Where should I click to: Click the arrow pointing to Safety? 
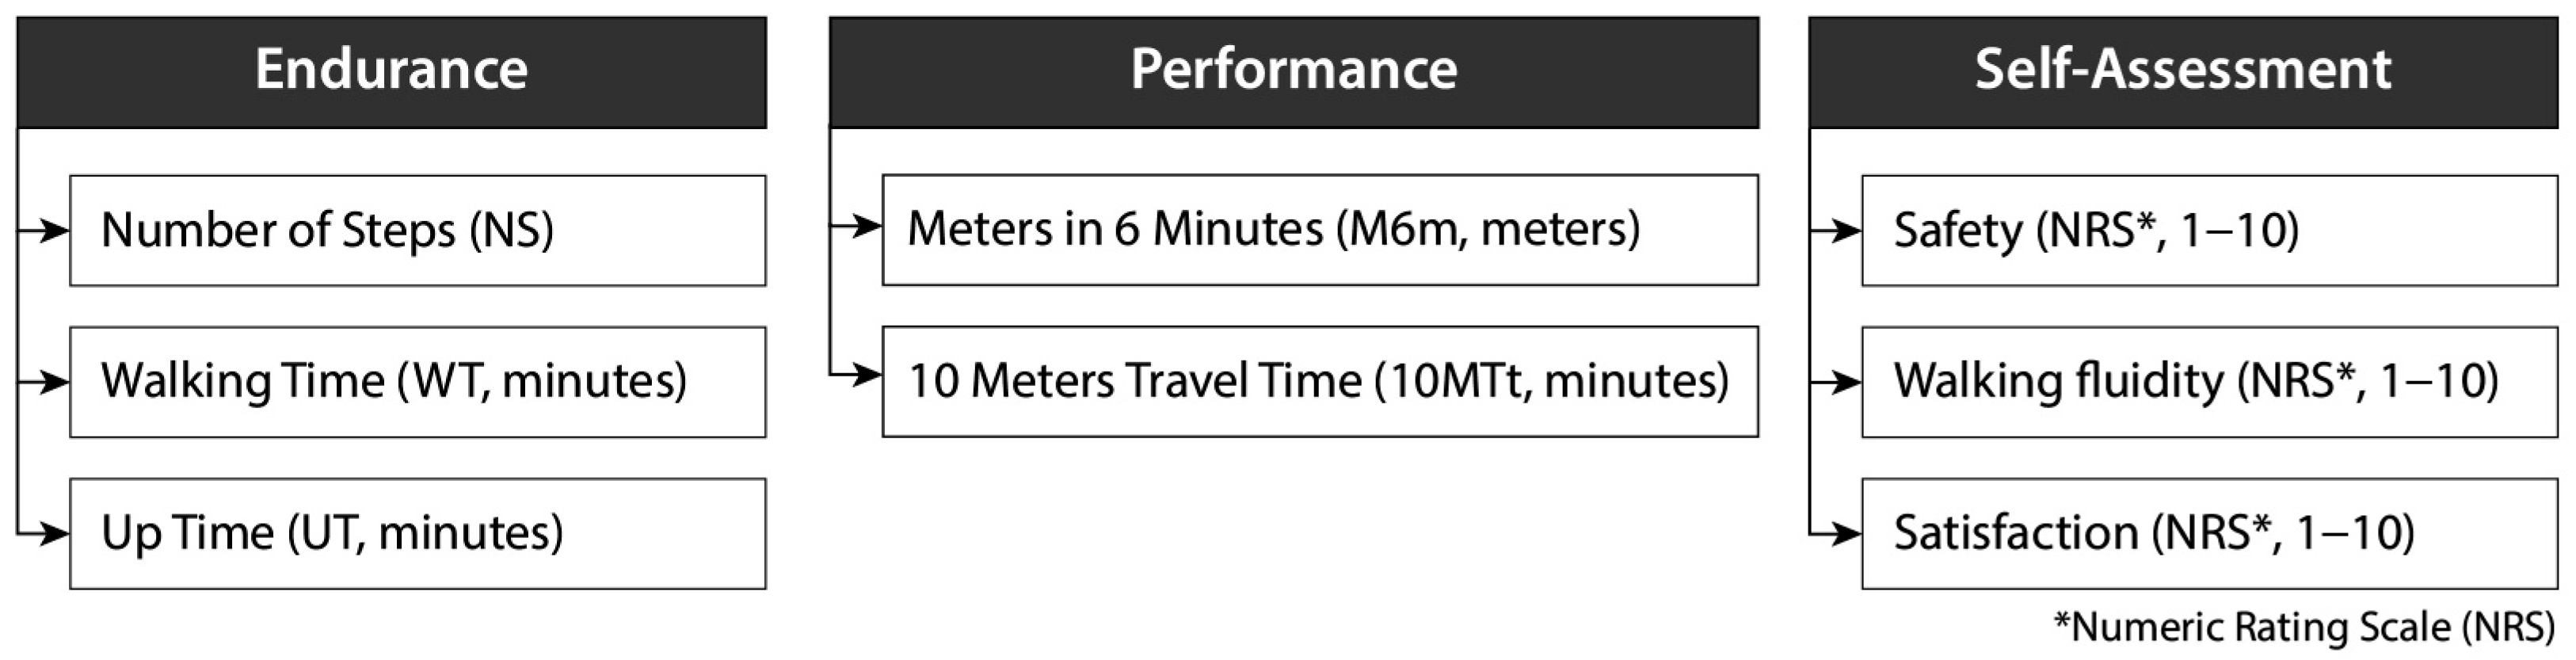coord(1836,231)
